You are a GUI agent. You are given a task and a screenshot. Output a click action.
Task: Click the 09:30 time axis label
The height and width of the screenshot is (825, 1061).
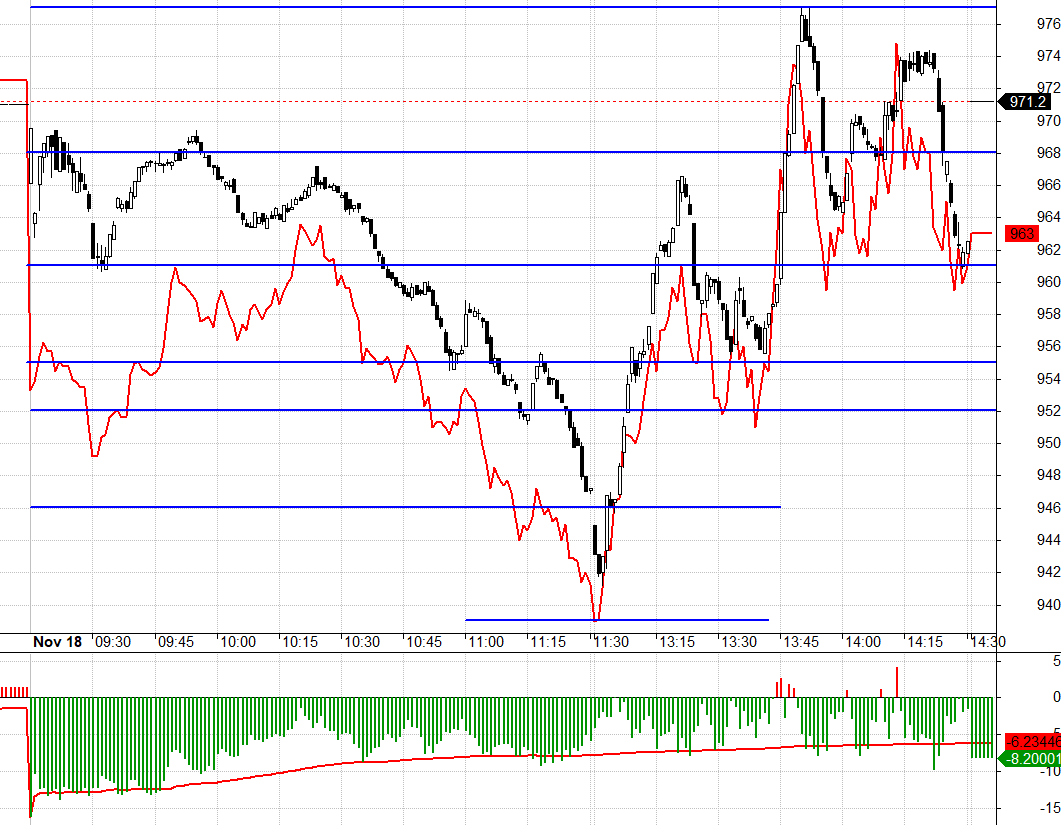coord(112,642)
